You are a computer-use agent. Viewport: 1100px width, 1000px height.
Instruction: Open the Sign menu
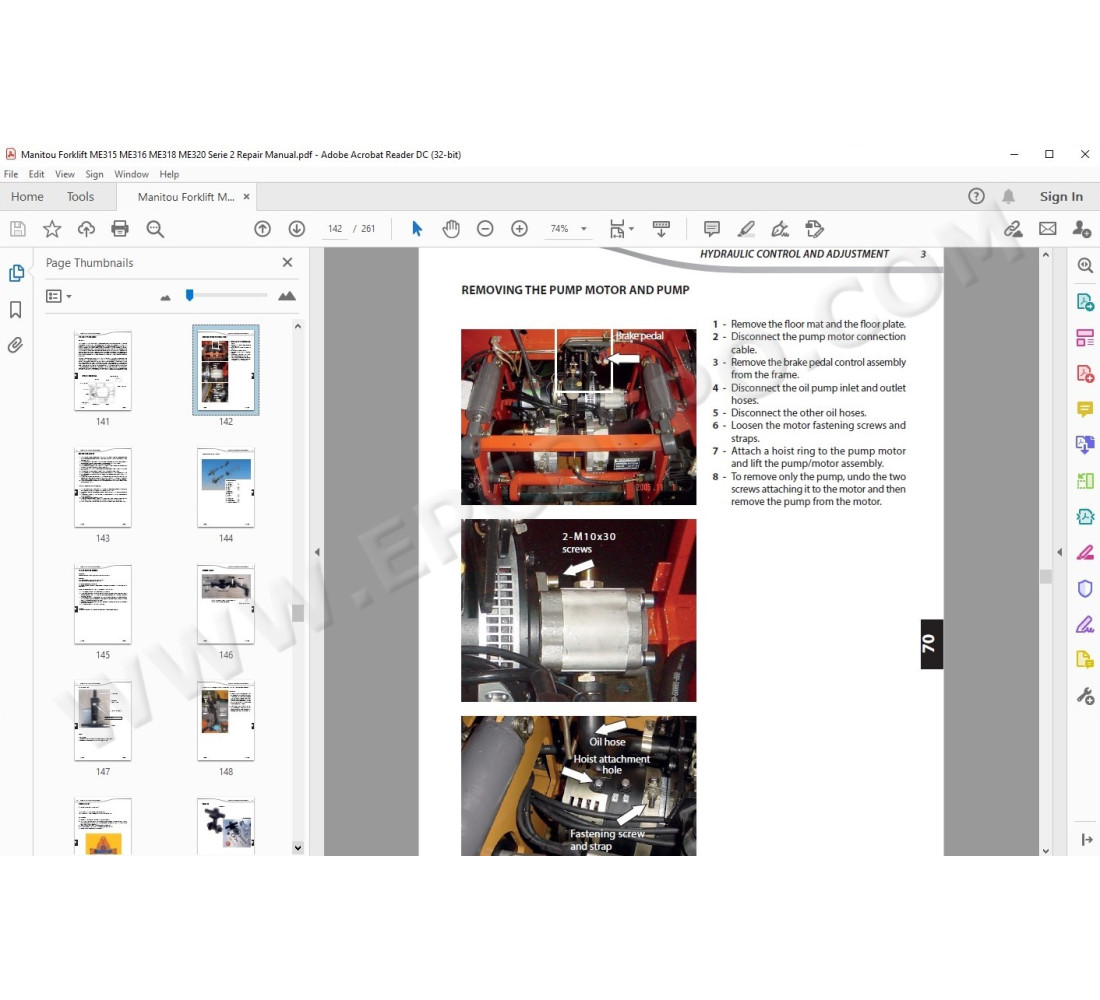[94, 174]
